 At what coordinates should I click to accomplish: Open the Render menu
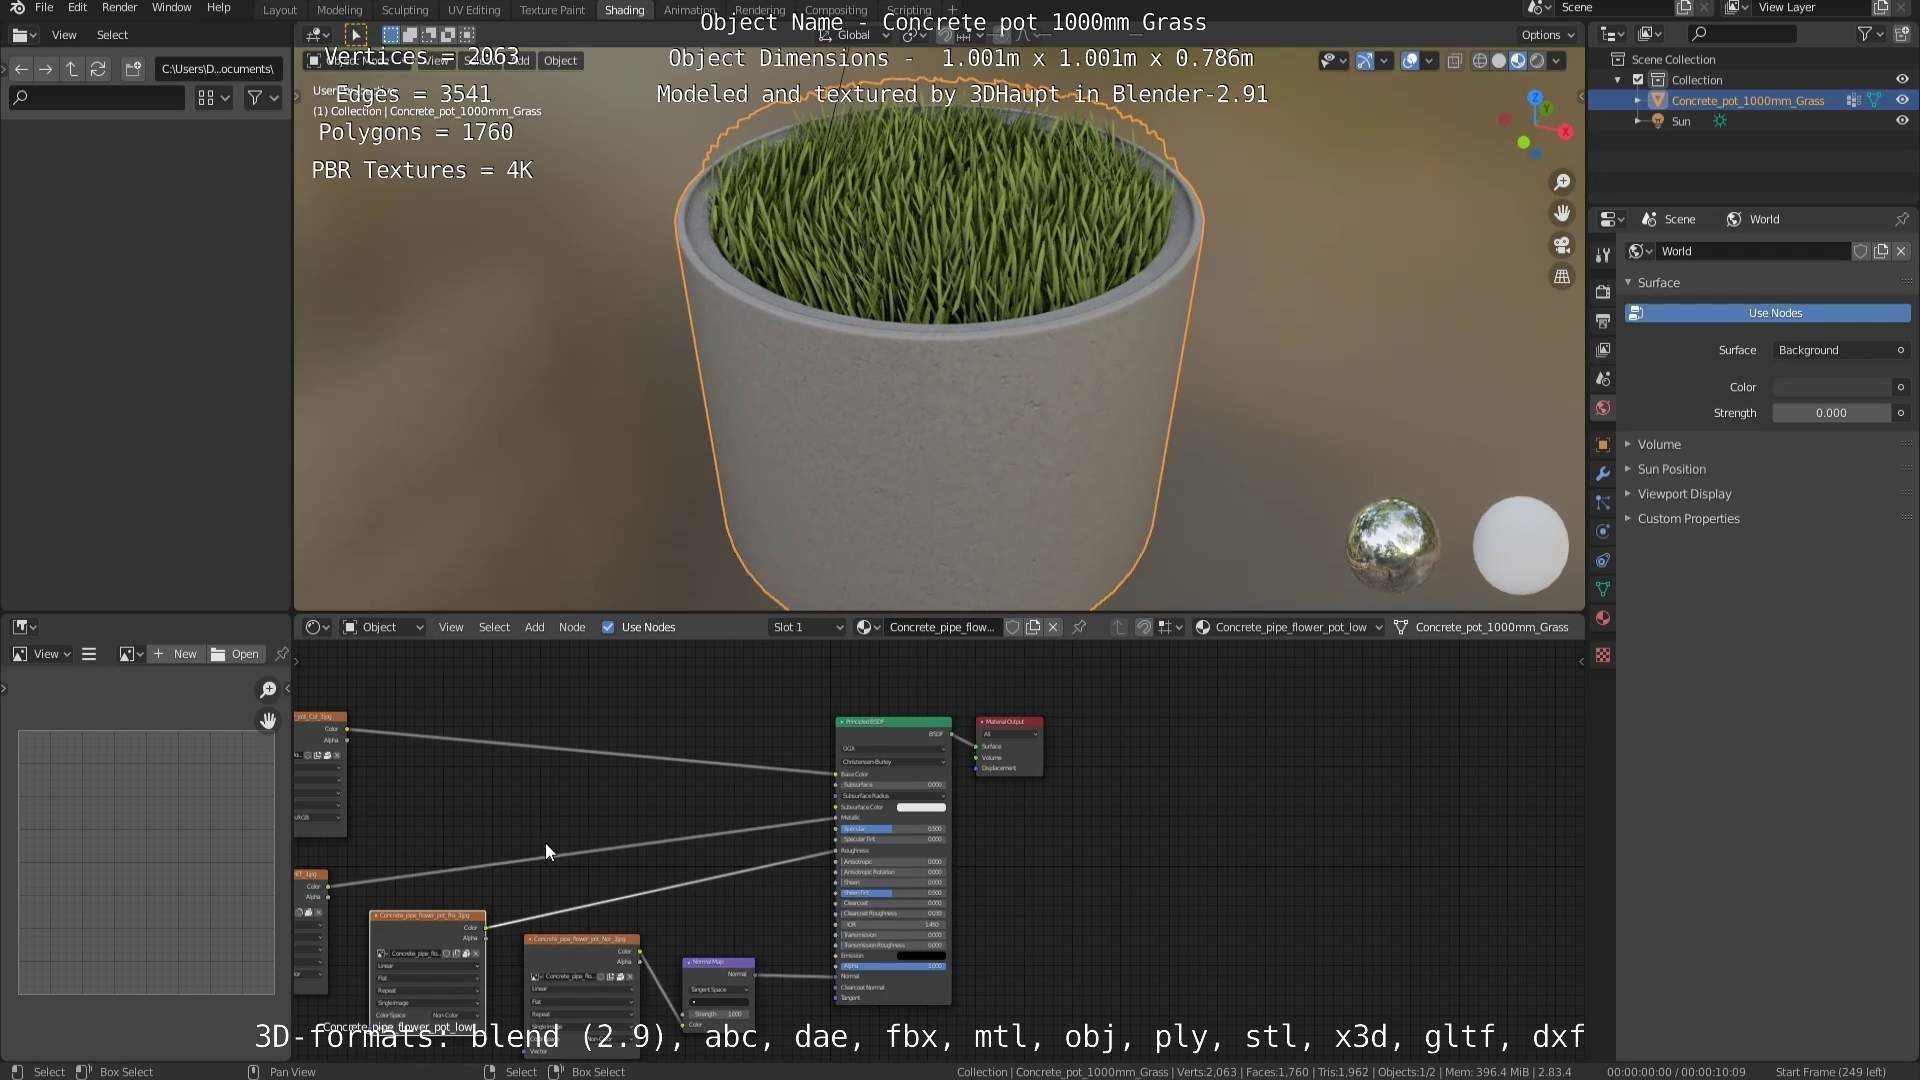coord(119,8)
